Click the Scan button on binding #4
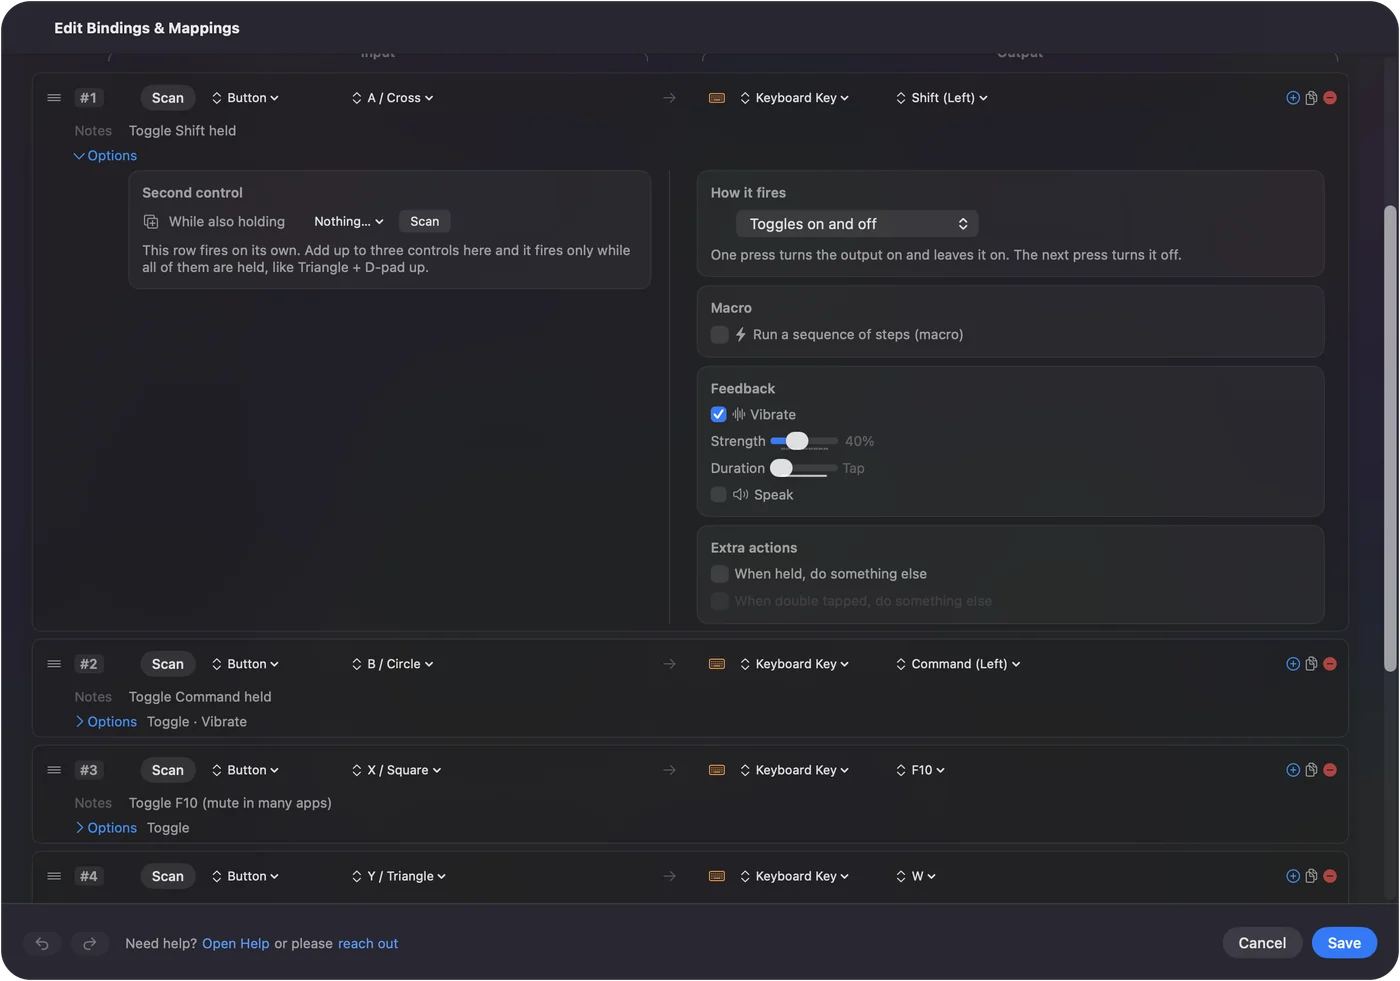 (x=167, y=876)
